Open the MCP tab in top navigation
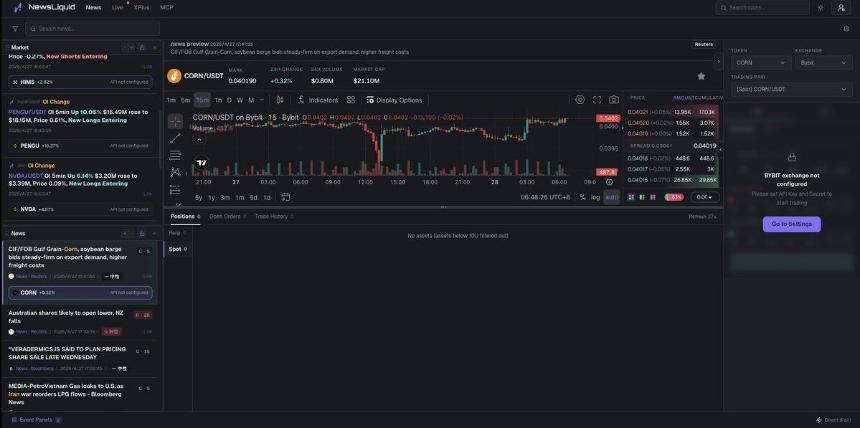The image size is (860, 428). [x=167, y=8]
